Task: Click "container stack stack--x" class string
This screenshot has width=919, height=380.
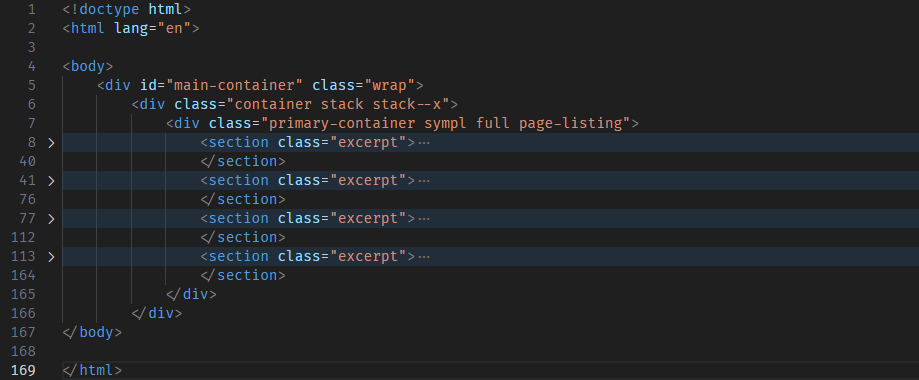Action: click(x=338, y=104)
